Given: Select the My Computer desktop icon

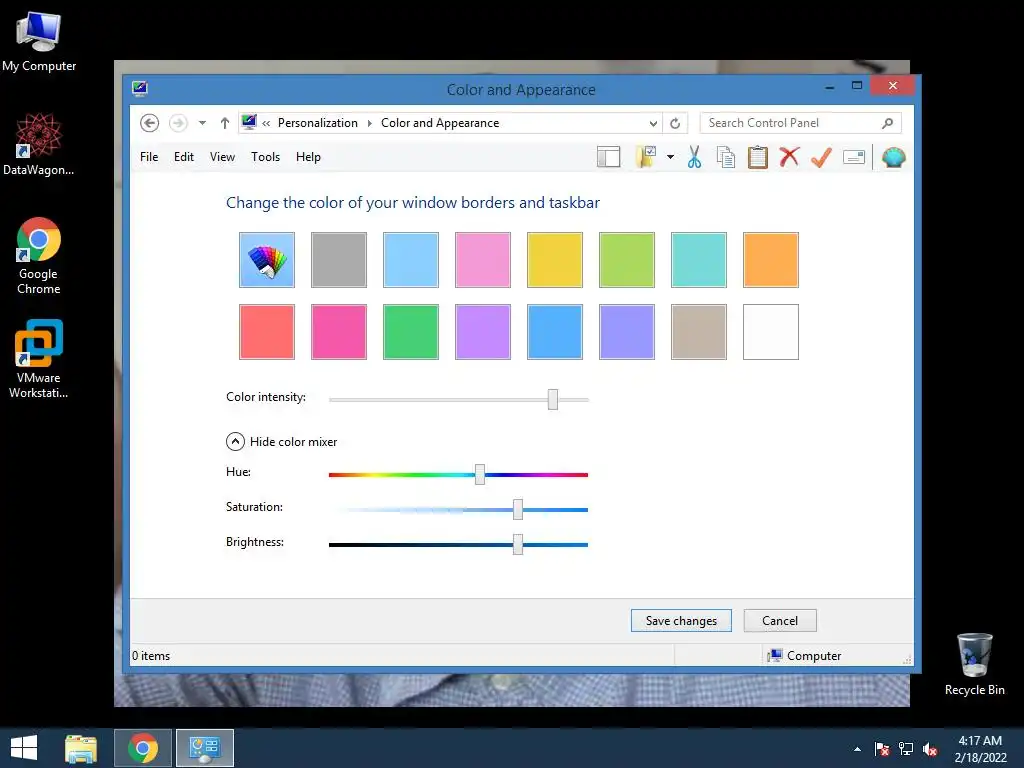Looking at the screenshot, I should pos(39,42).
